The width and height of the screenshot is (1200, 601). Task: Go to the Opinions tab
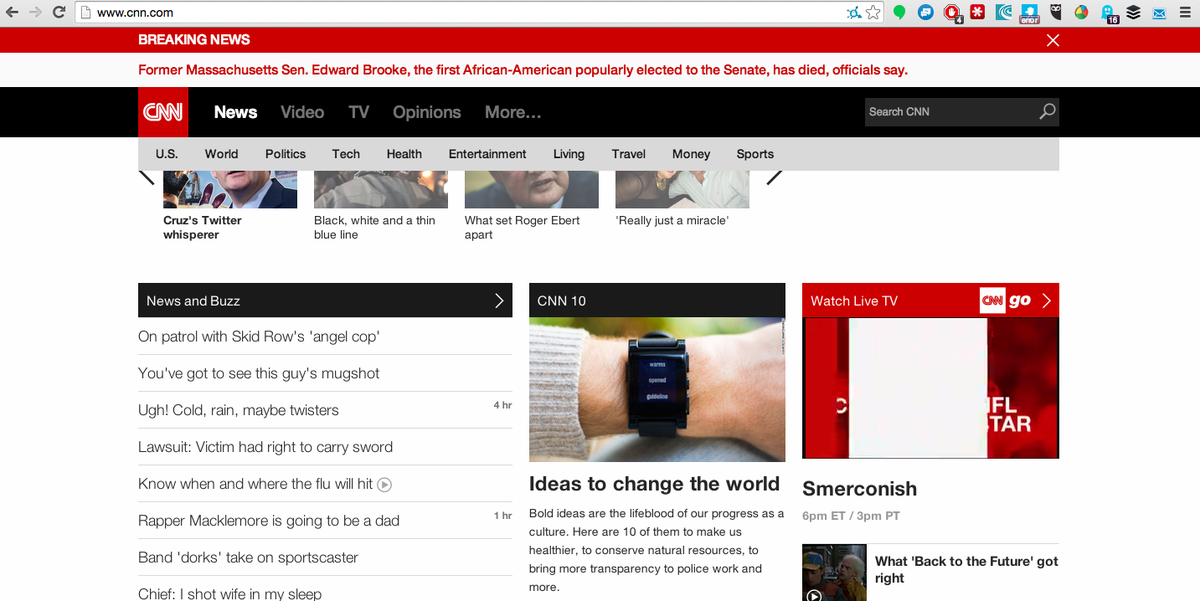tap(427, 112)
